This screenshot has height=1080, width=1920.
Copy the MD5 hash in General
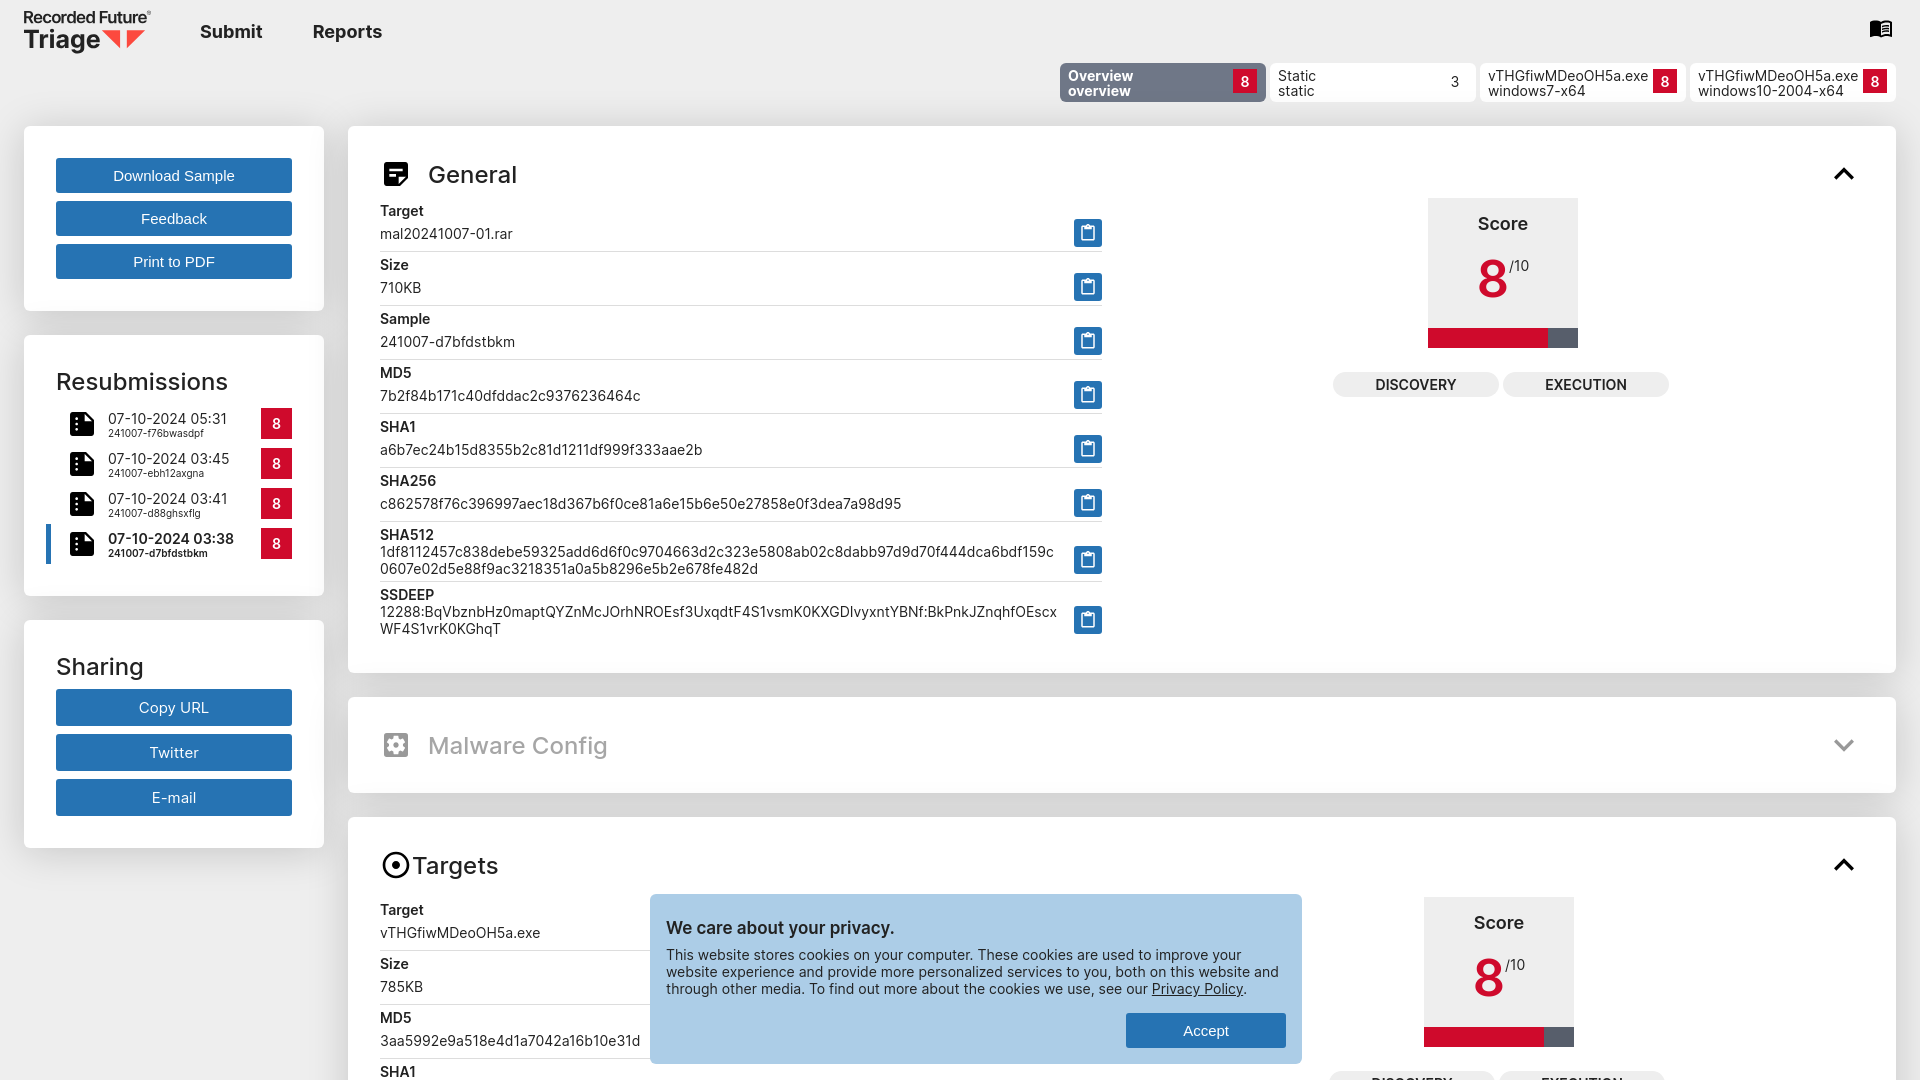coord(1088,395)
